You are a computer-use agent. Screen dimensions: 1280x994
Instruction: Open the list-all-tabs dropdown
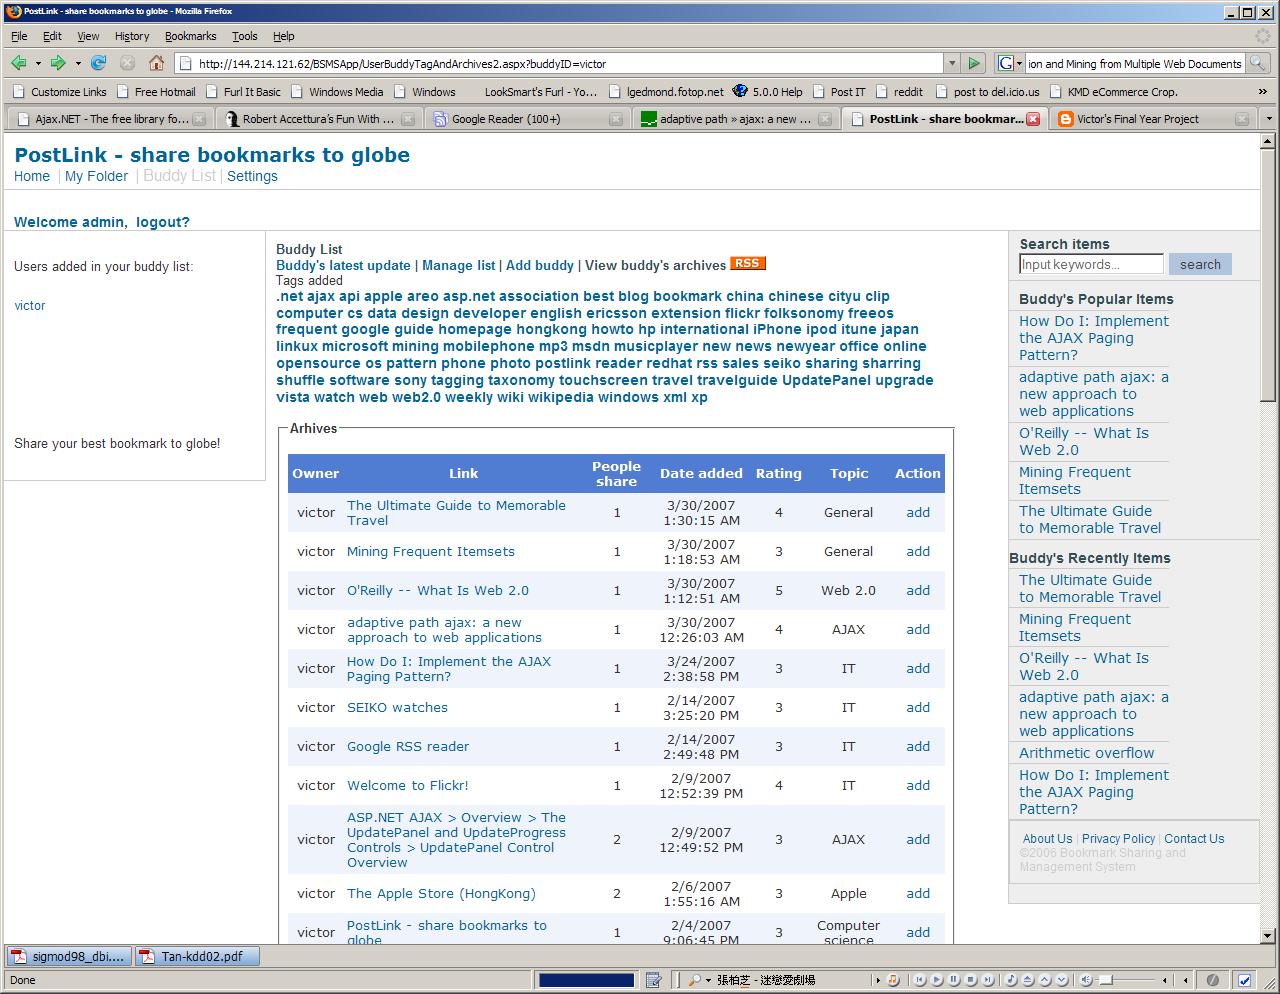1269,119
